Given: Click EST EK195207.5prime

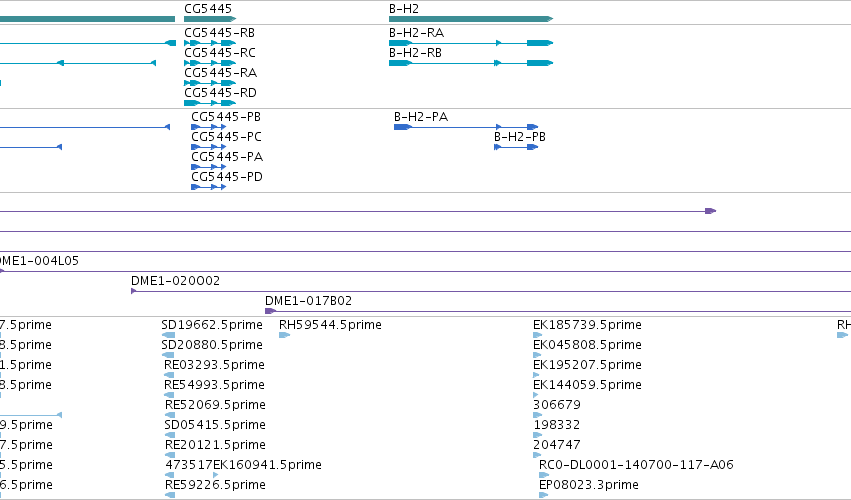Looking at the screenshot, I should click(587, 365).
